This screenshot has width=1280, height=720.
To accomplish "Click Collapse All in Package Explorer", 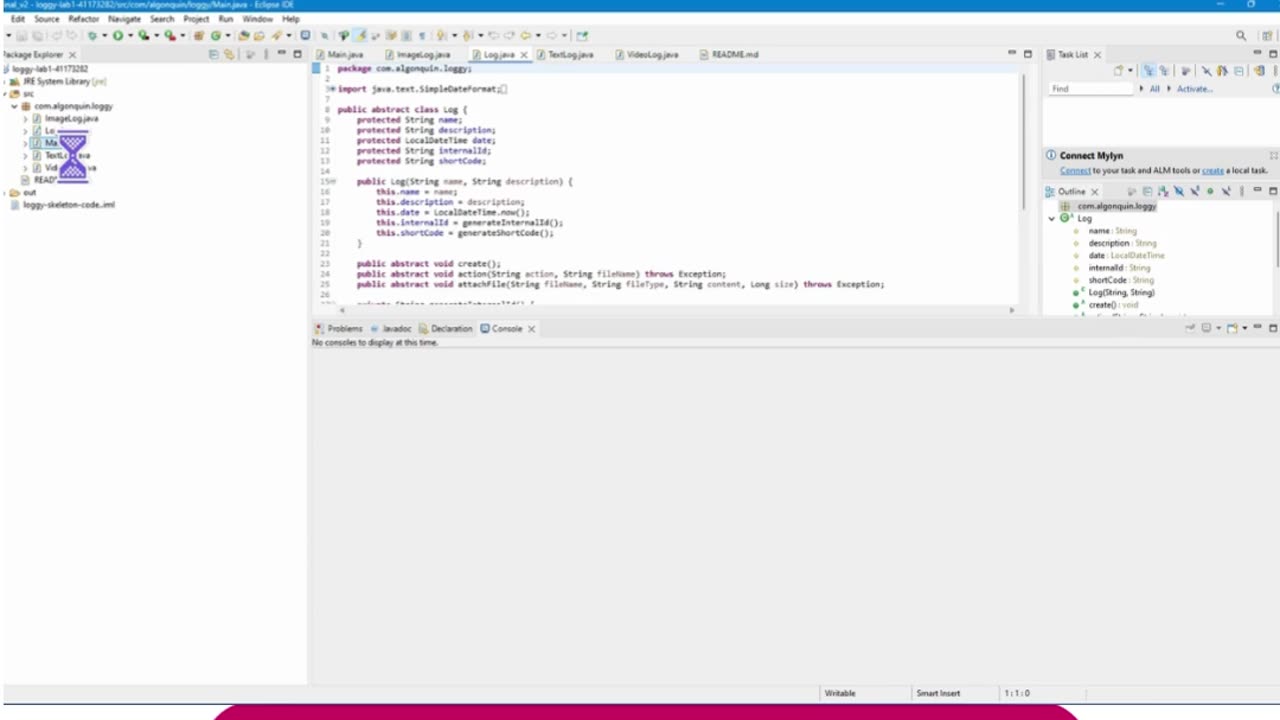I will coord(214,54).
